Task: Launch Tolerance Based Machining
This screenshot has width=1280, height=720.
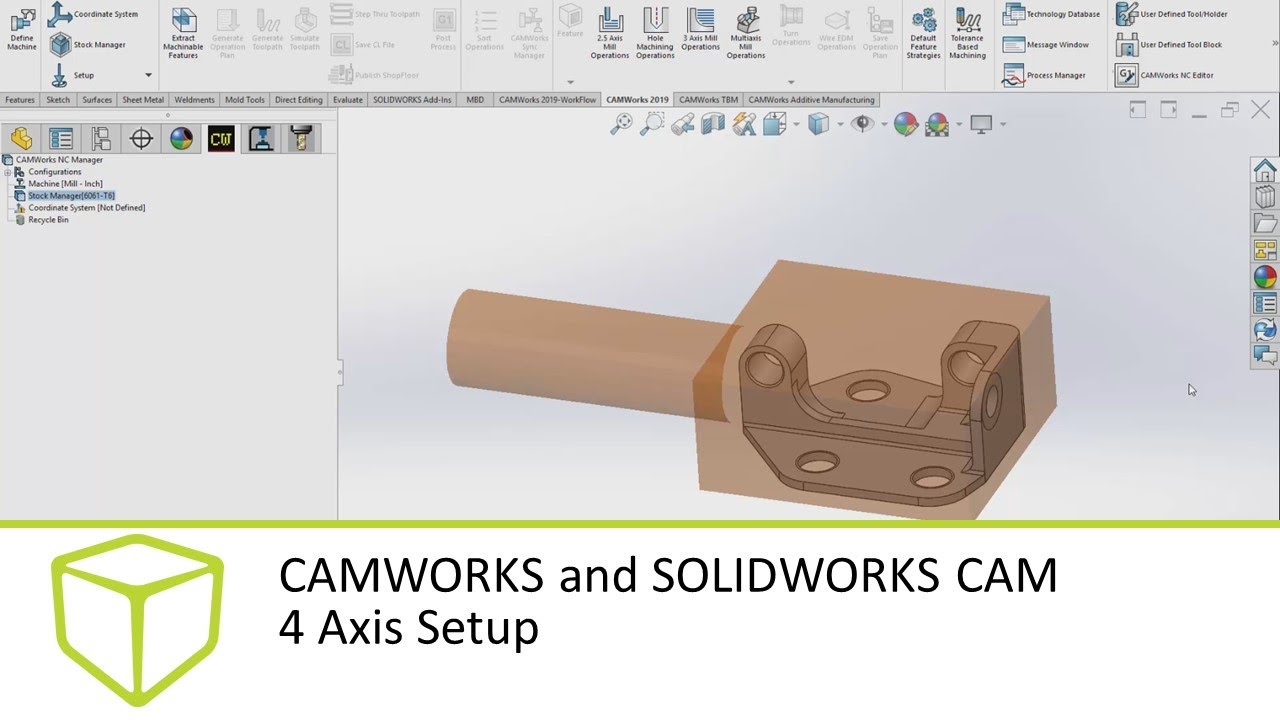Action: point(967,32)
